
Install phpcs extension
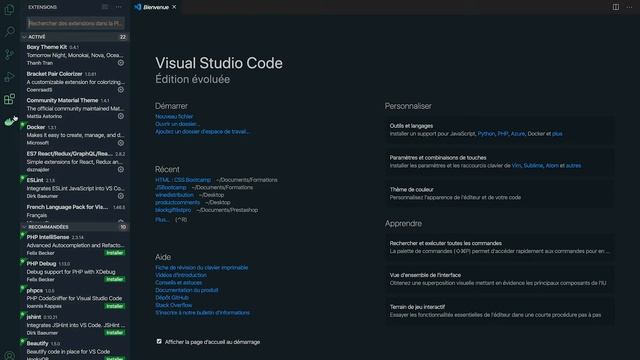point(114,306)
